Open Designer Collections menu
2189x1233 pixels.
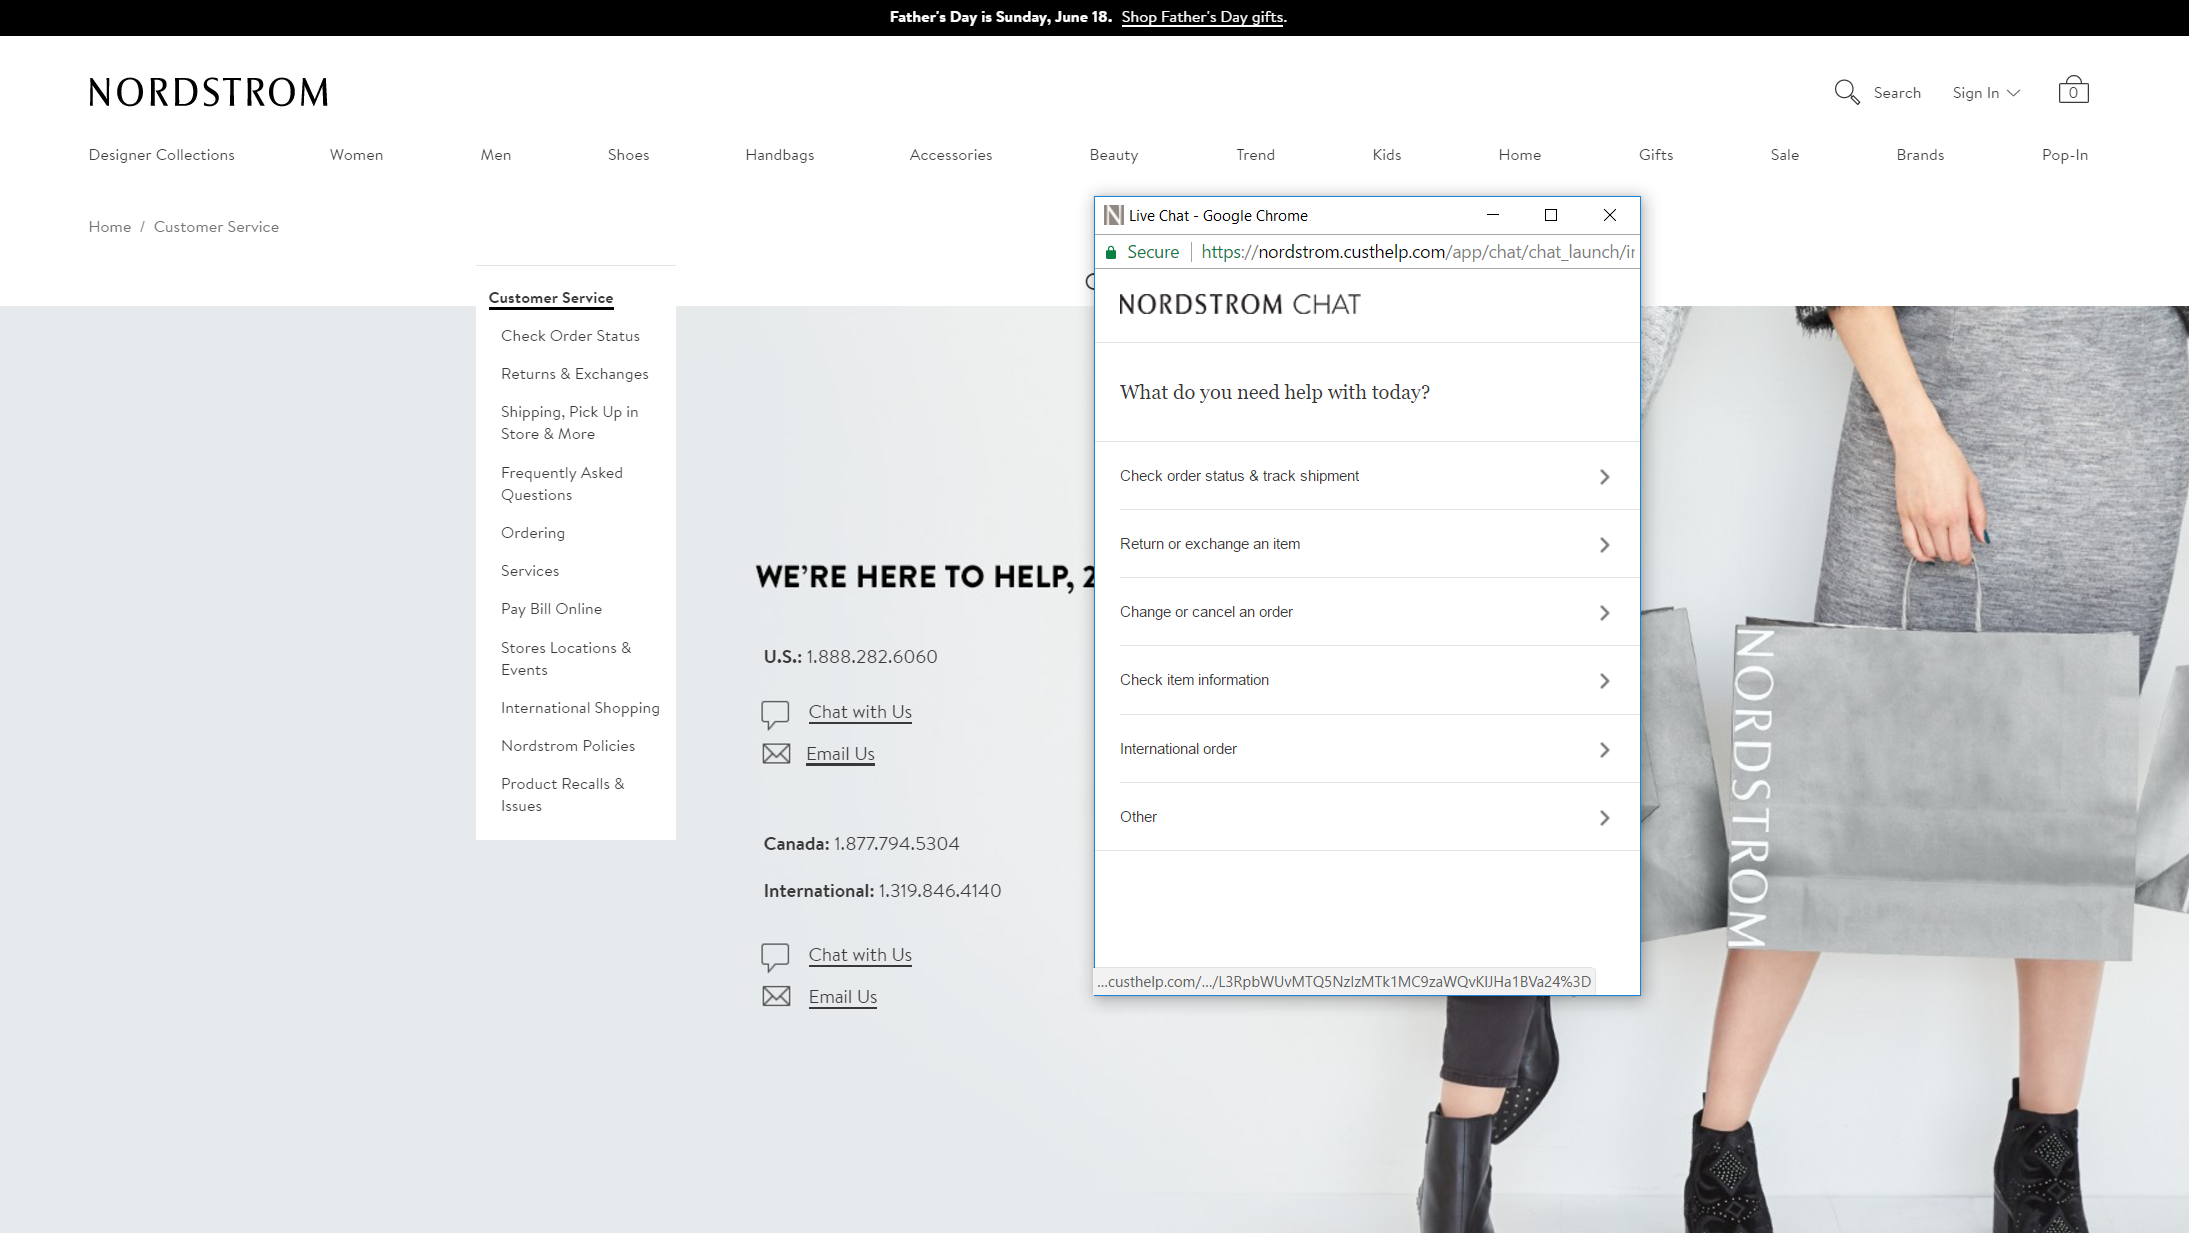point(161,155)
